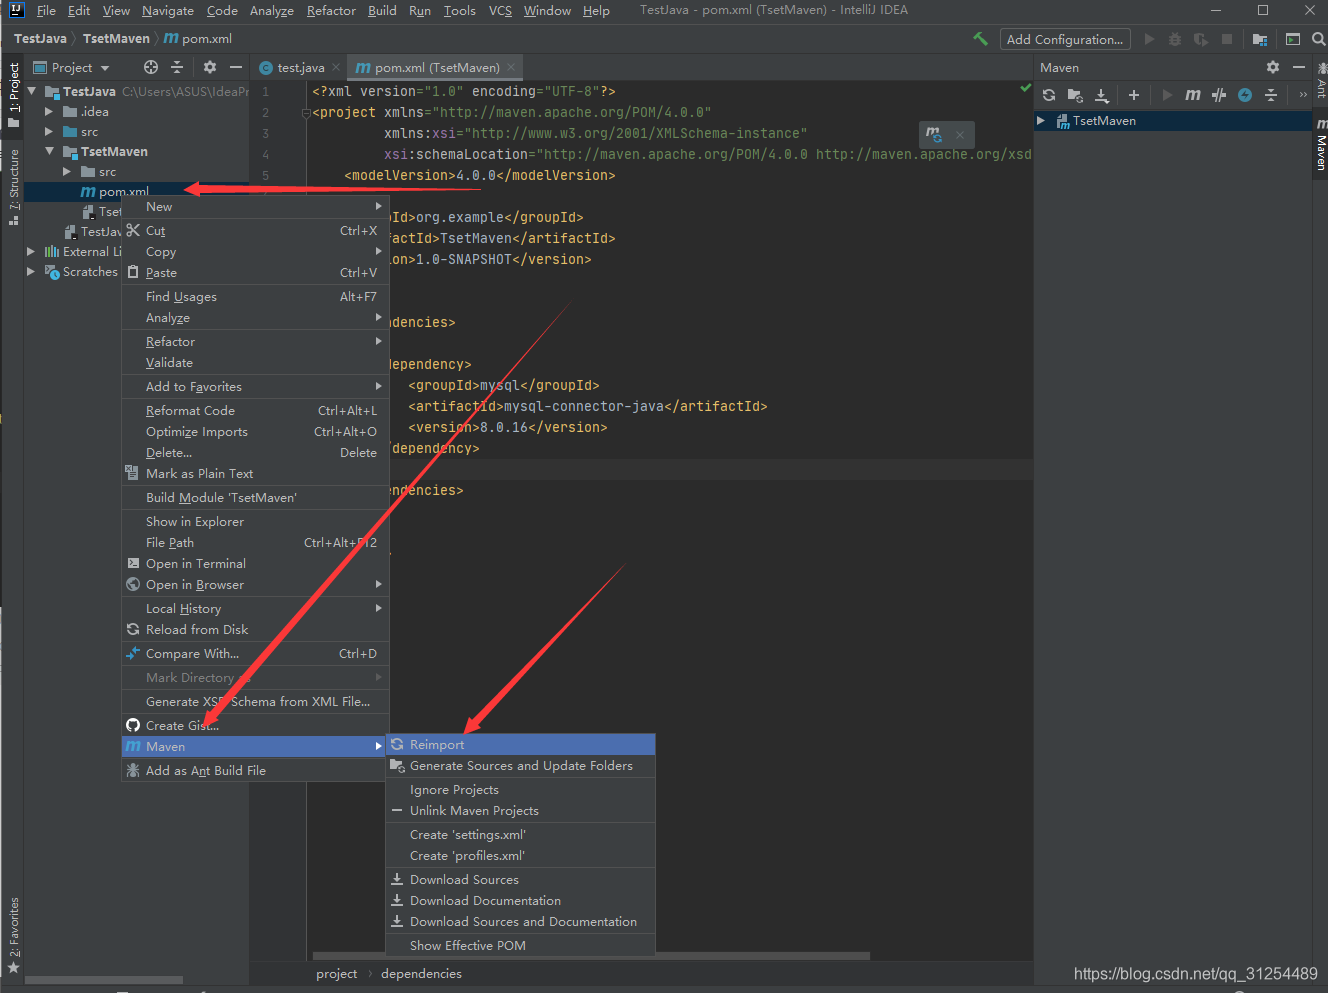Toggle Skip Tests mode lightning icon

tap(1245, 95)
